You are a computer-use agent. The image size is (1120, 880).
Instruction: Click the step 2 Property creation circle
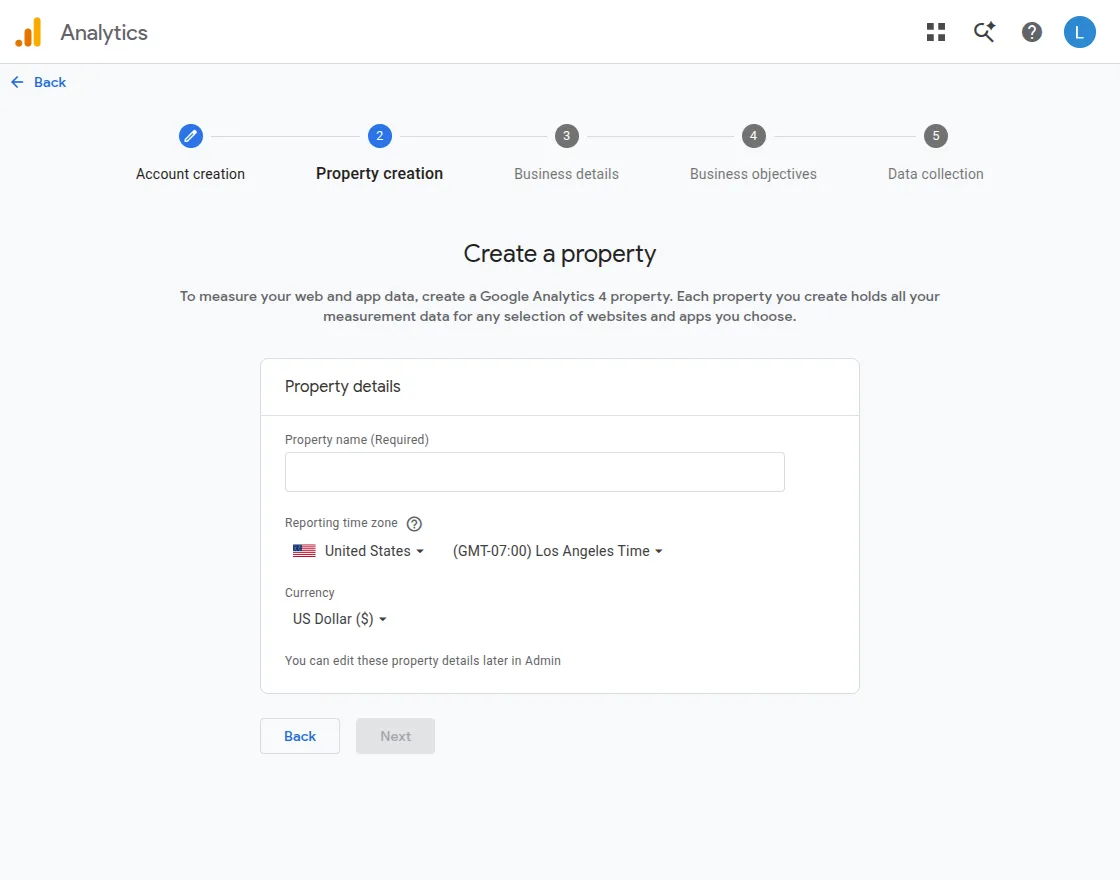[x=379, y=136]
